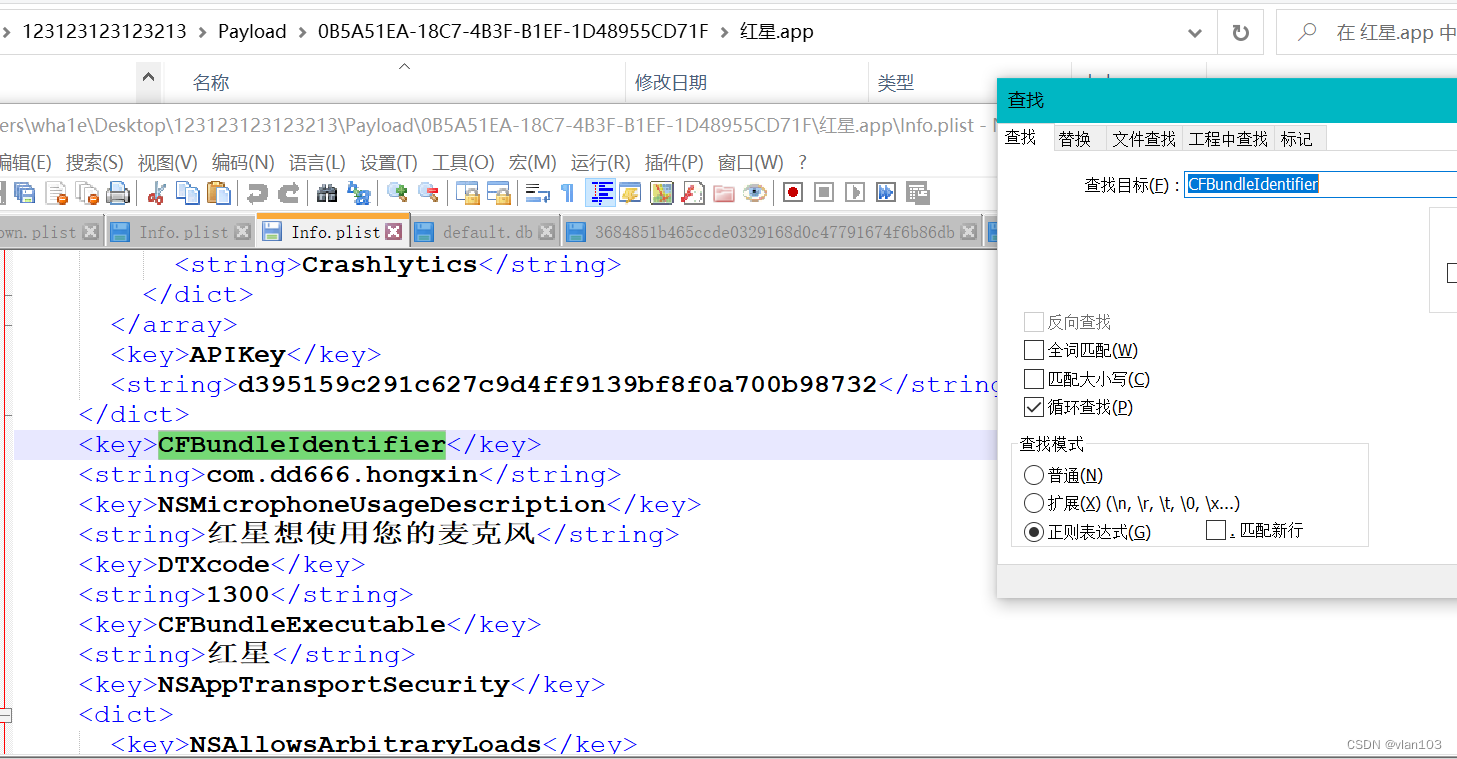Close the default.db tab
This screenshot has width=1457, height=759.
(x=546, y=232)
